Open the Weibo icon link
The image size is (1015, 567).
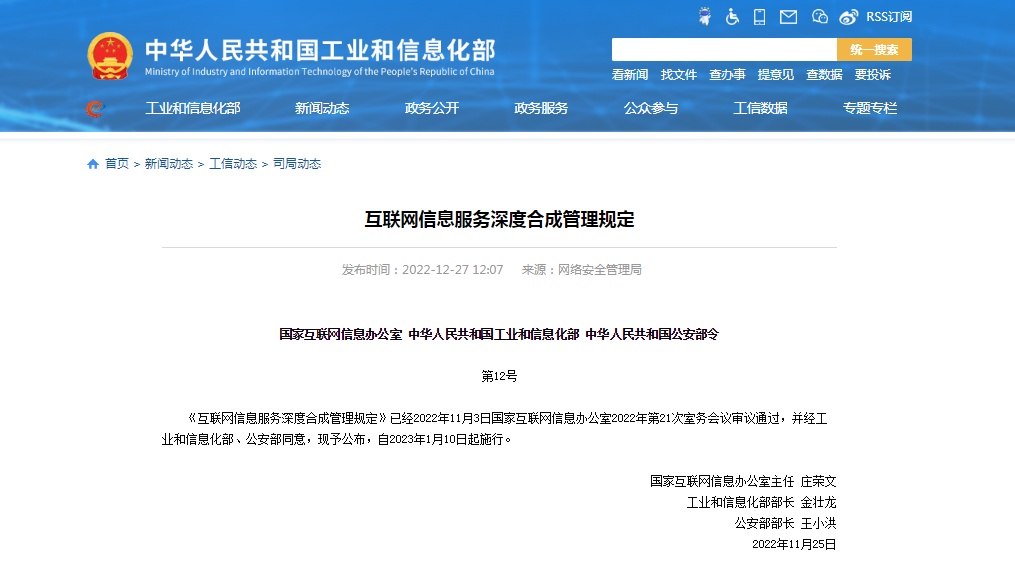849,16
